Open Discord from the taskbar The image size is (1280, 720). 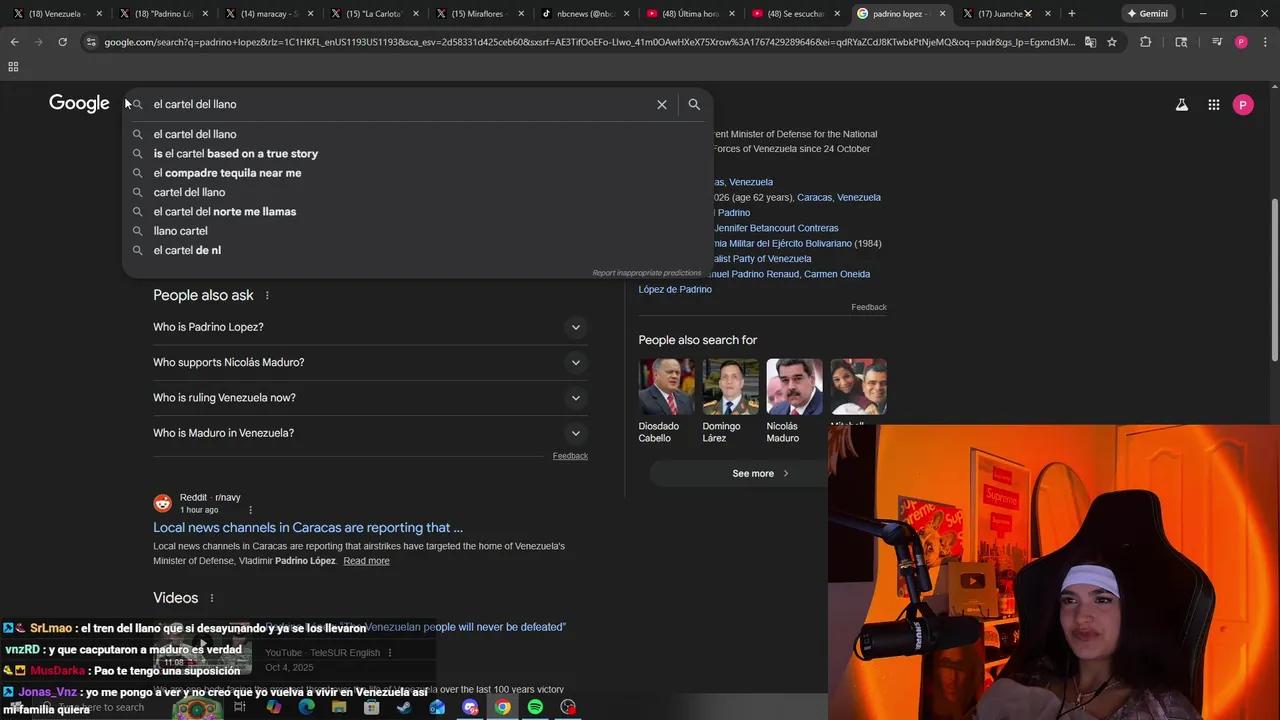[x=470, y=707]
